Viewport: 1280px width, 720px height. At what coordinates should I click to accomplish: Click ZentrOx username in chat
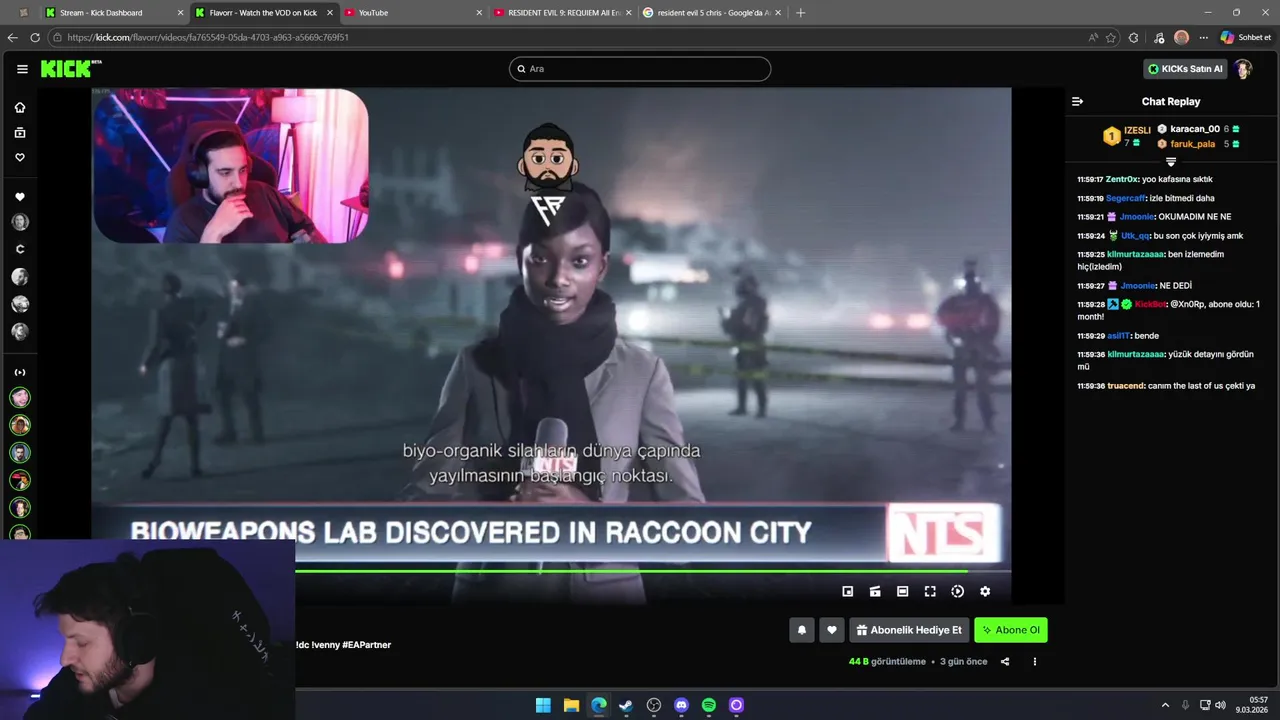click(1122, 179)
